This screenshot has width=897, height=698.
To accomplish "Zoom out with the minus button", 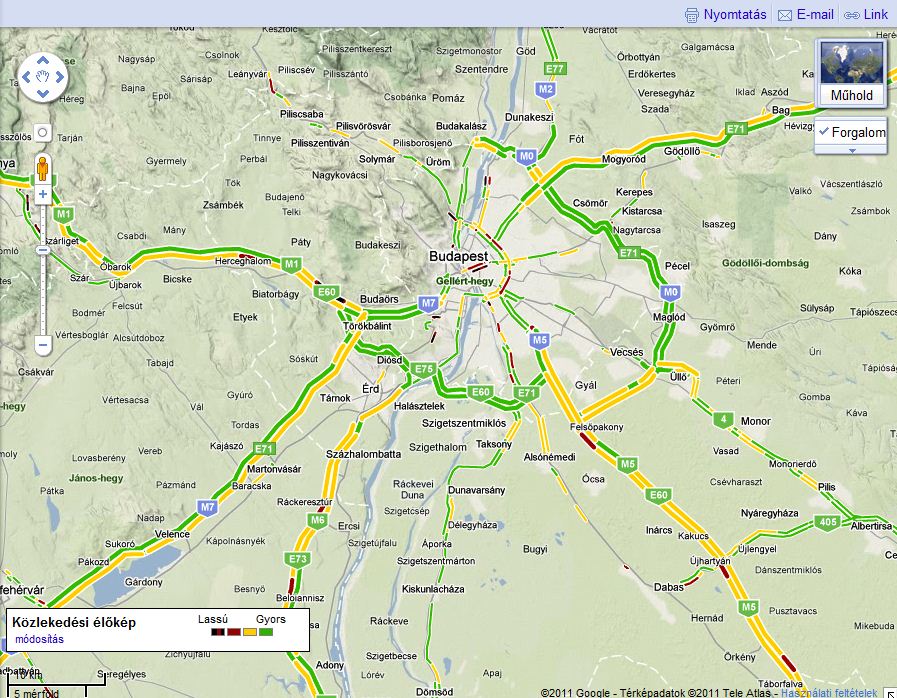I will [43, 345].
